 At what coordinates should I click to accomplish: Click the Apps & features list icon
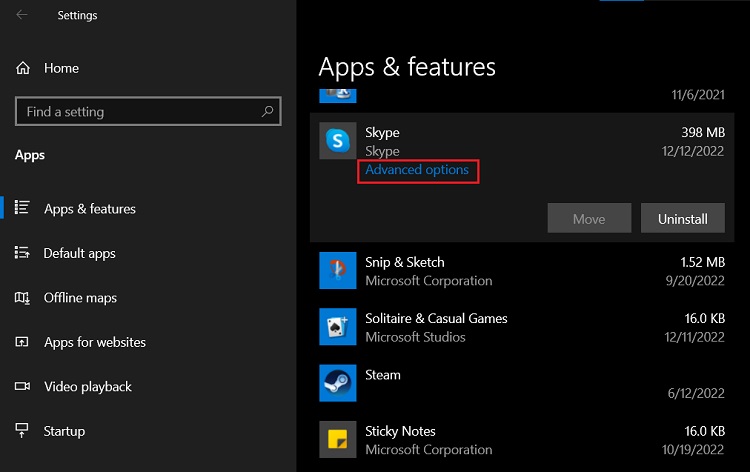(x=22, y=208)
